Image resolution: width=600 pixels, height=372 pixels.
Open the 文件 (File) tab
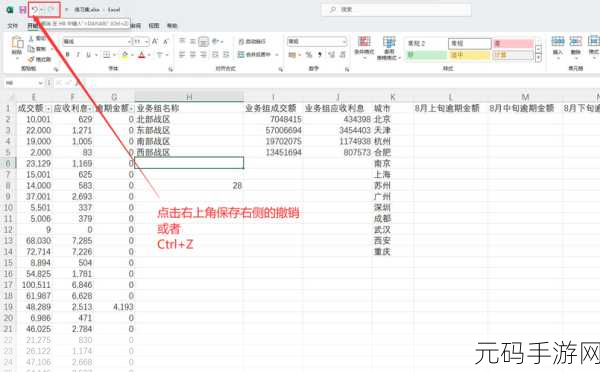[13, 26]
